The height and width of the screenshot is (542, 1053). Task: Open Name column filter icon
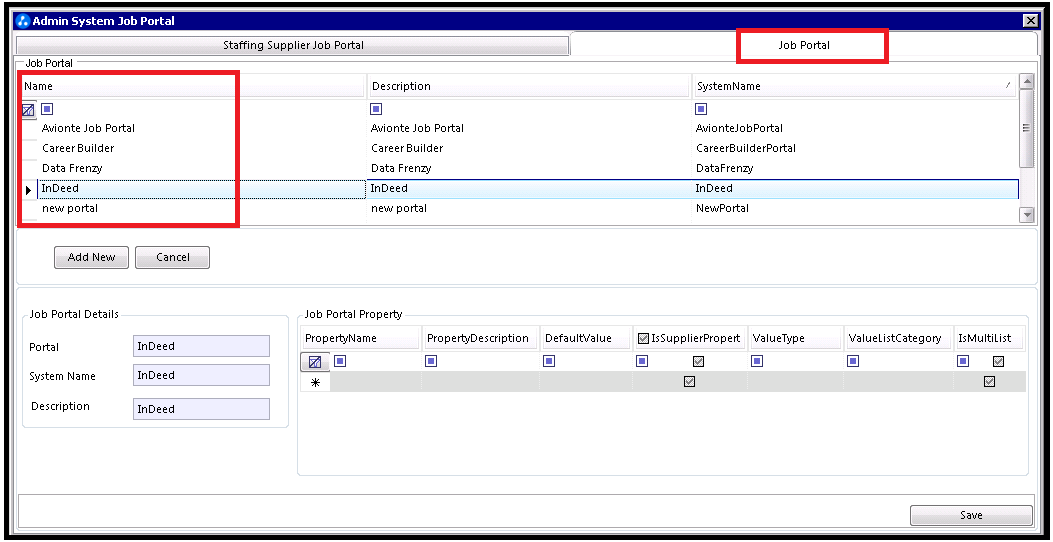click(x=46, y=109)
